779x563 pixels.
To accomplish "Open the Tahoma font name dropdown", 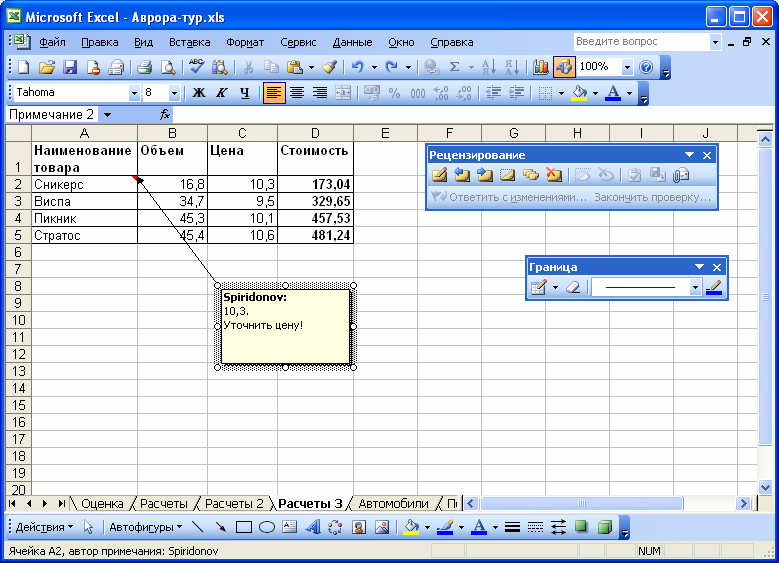I will (x=134, y=93).
